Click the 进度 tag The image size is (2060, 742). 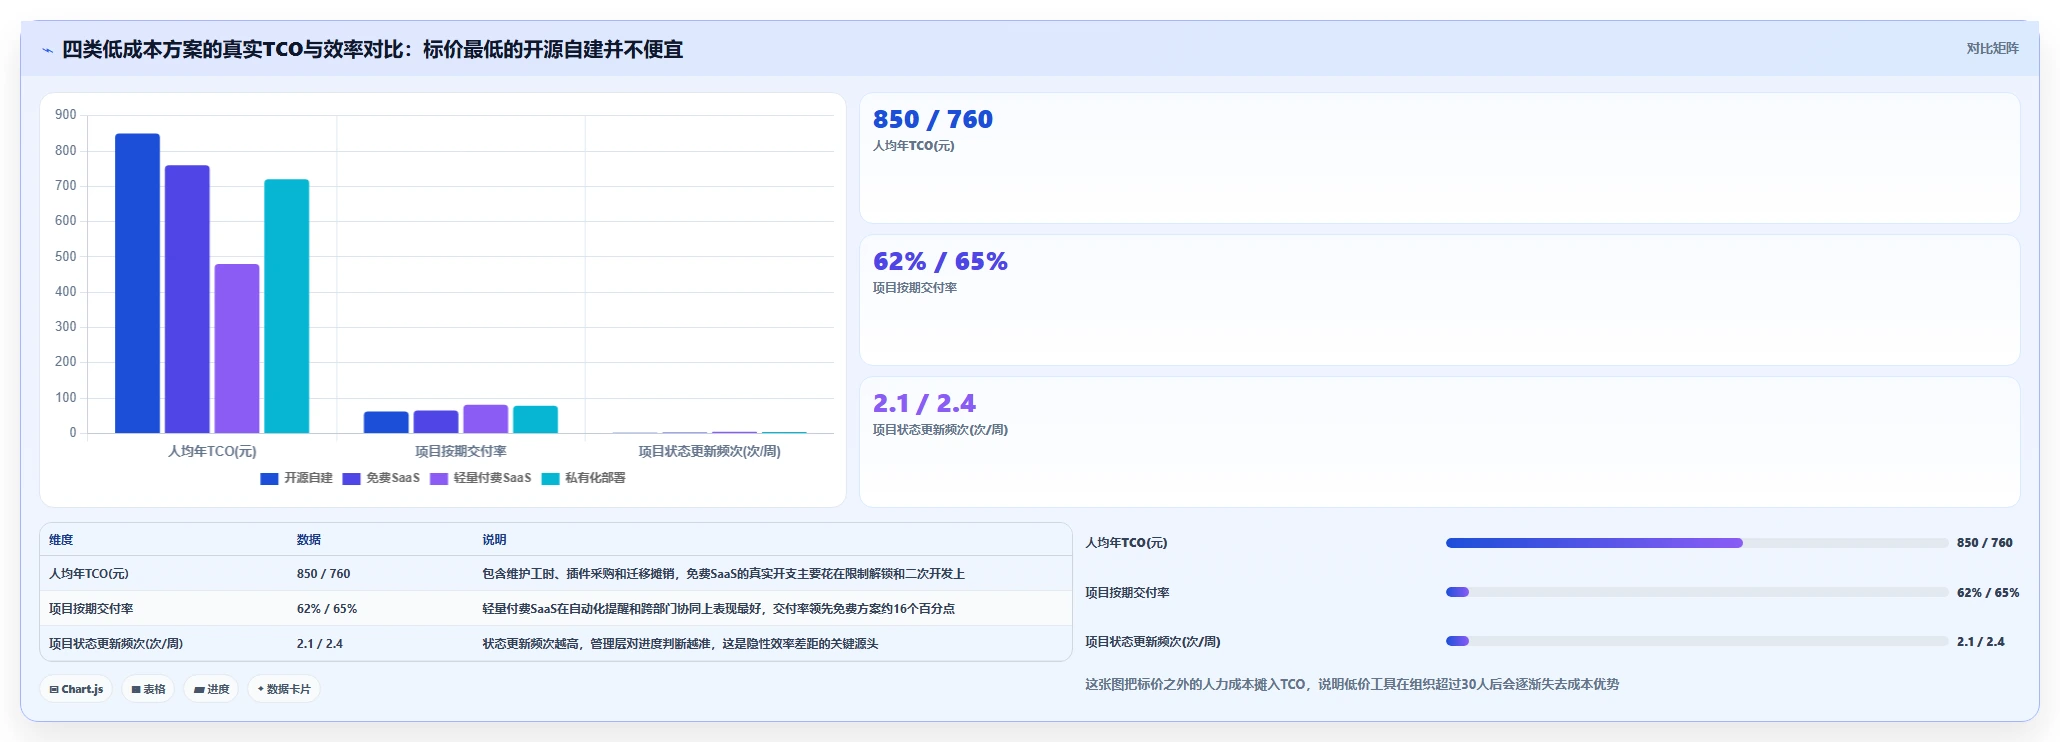point(211,689)
